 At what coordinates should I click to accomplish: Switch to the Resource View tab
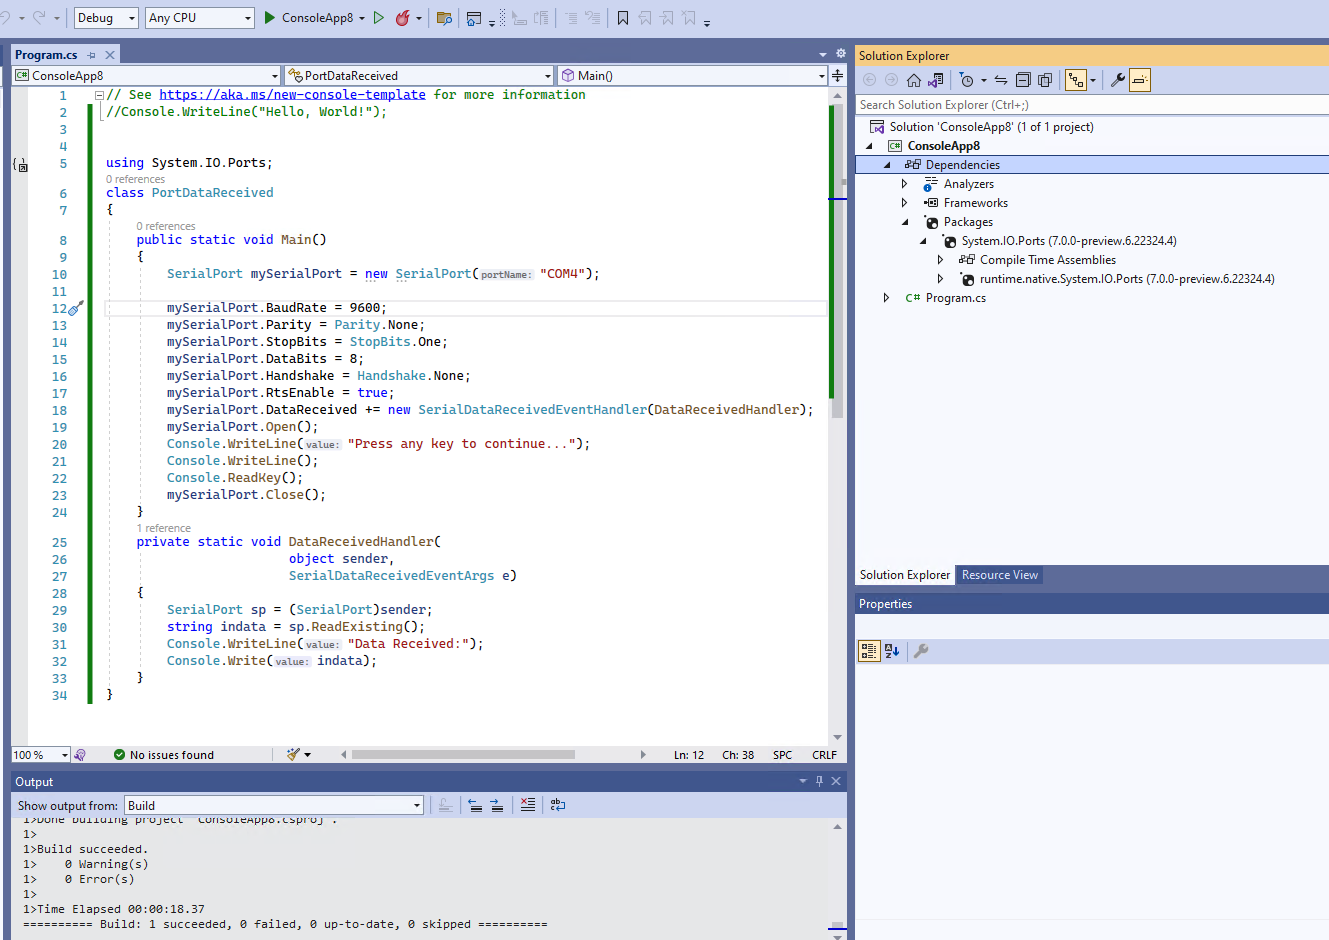click(x=999, y=575)
